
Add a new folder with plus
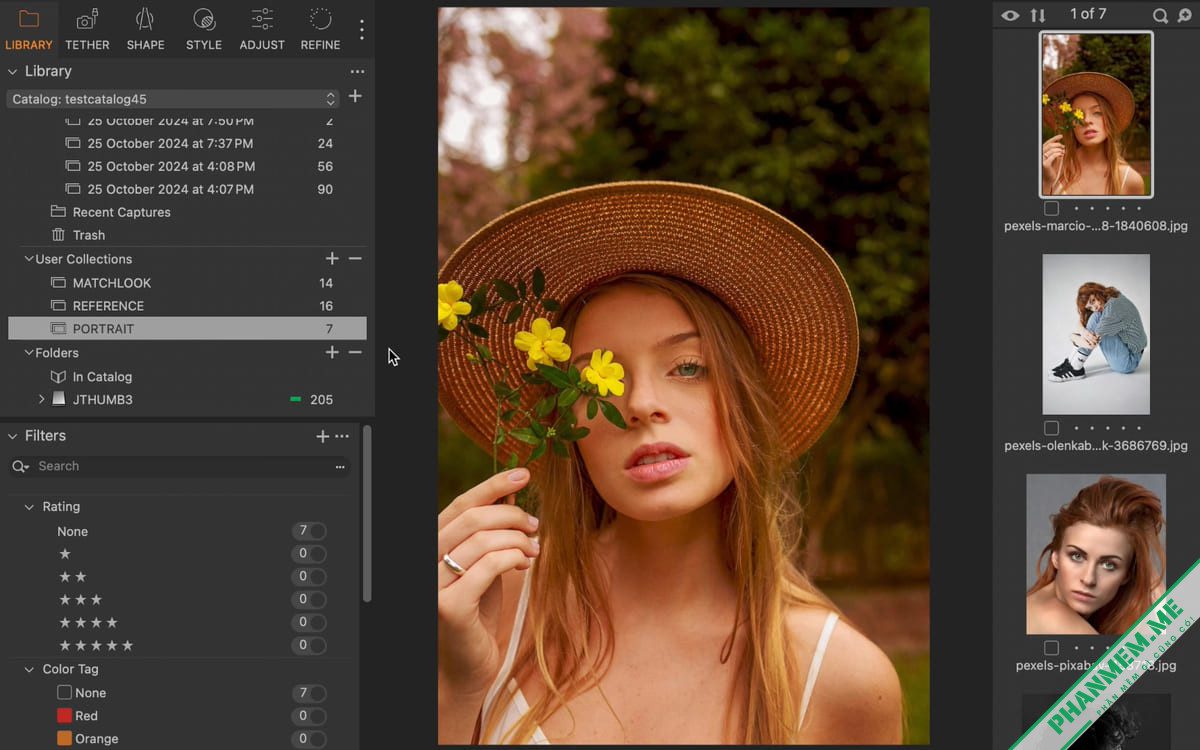pos(332,353)
